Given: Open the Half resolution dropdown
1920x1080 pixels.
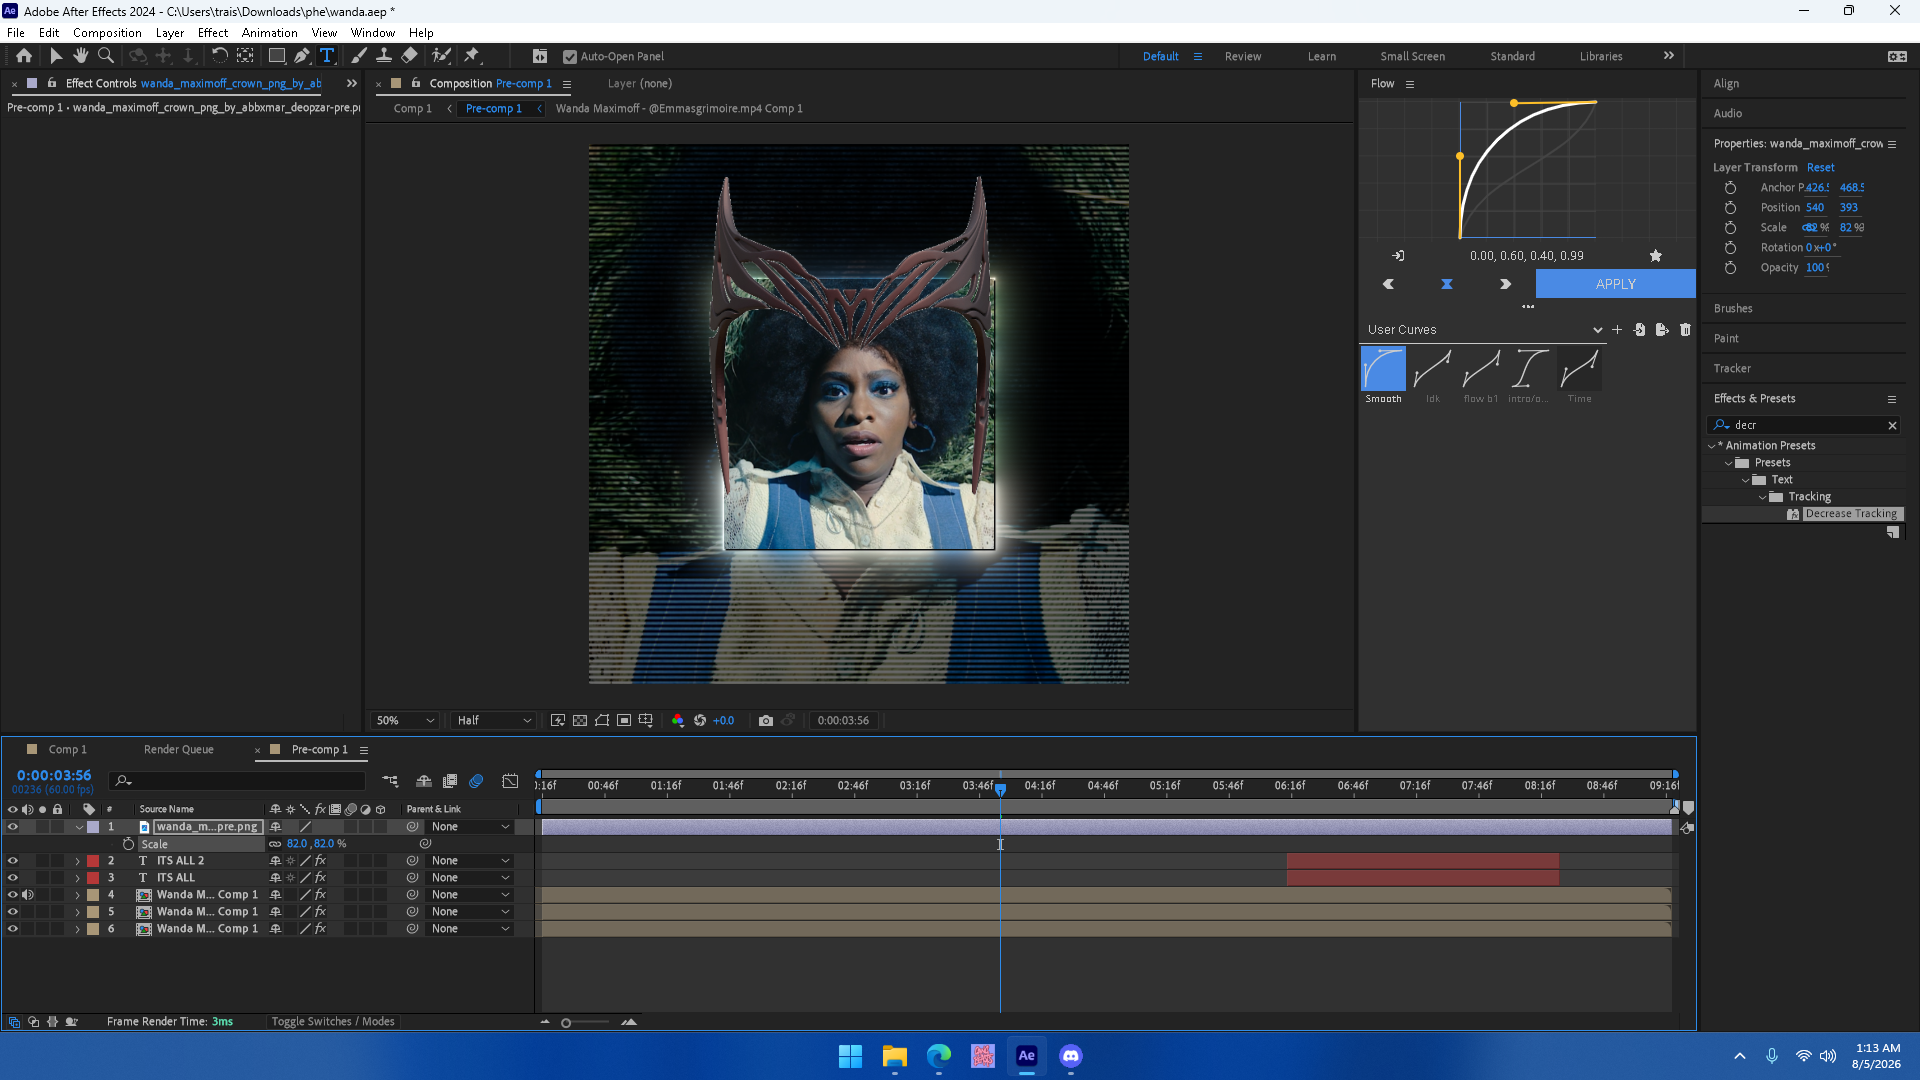Looking at the screenshot, I should pyautogui.click(x=494, y=720).
